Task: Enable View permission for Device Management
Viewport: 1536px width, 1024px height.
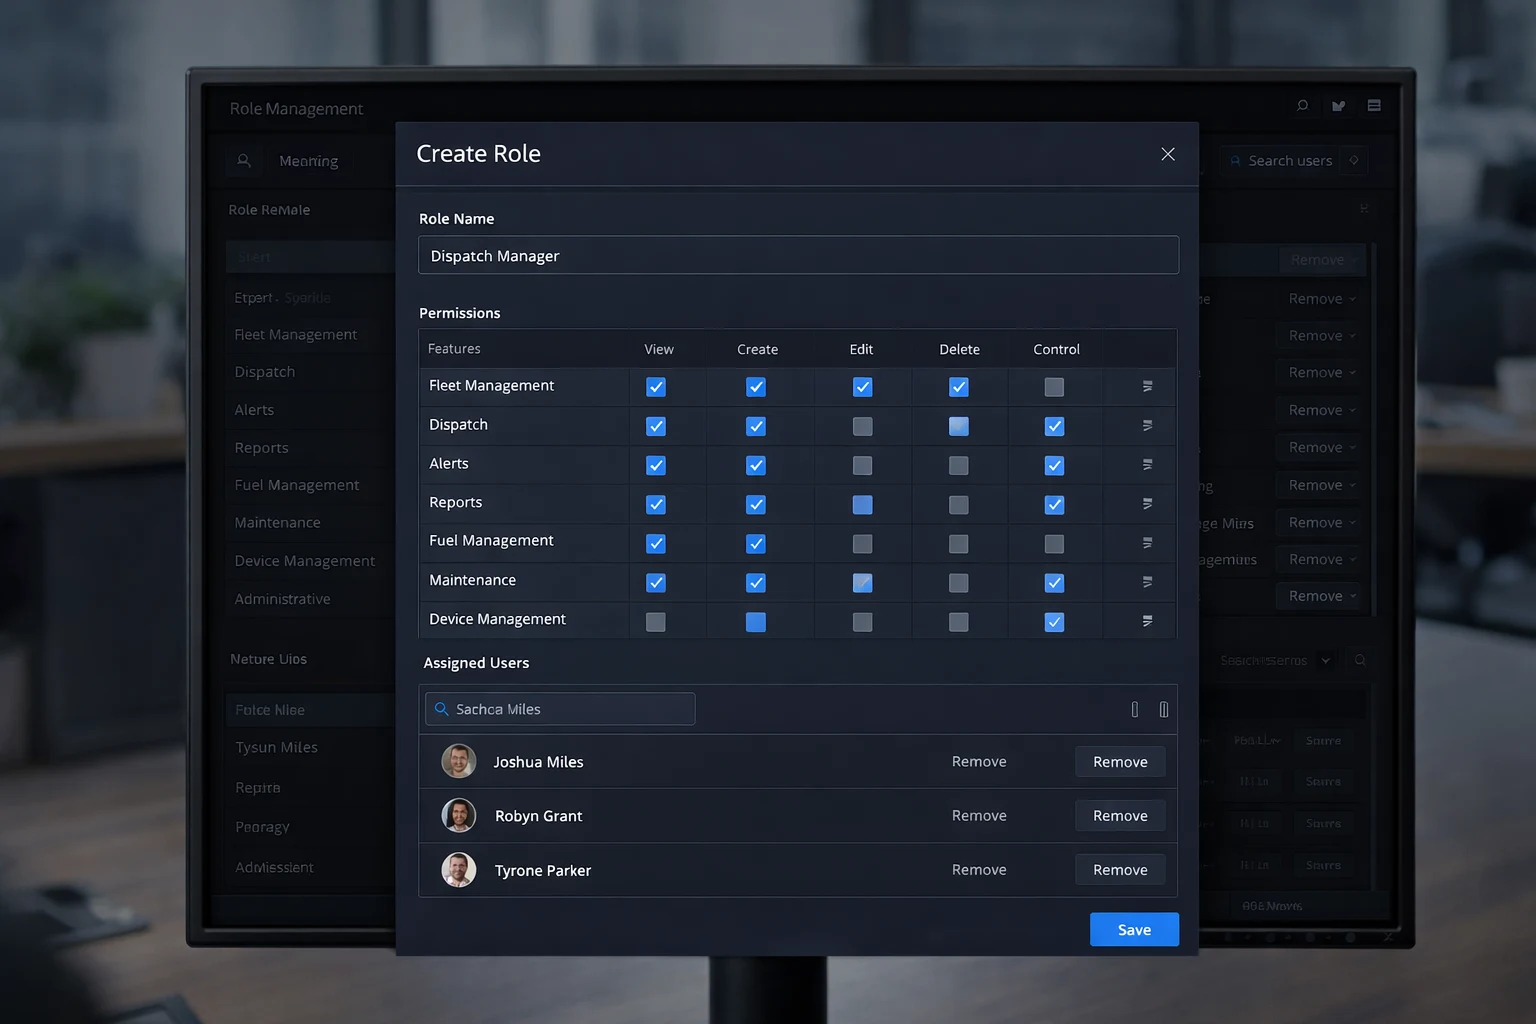Action: click(x=656, y=622)
